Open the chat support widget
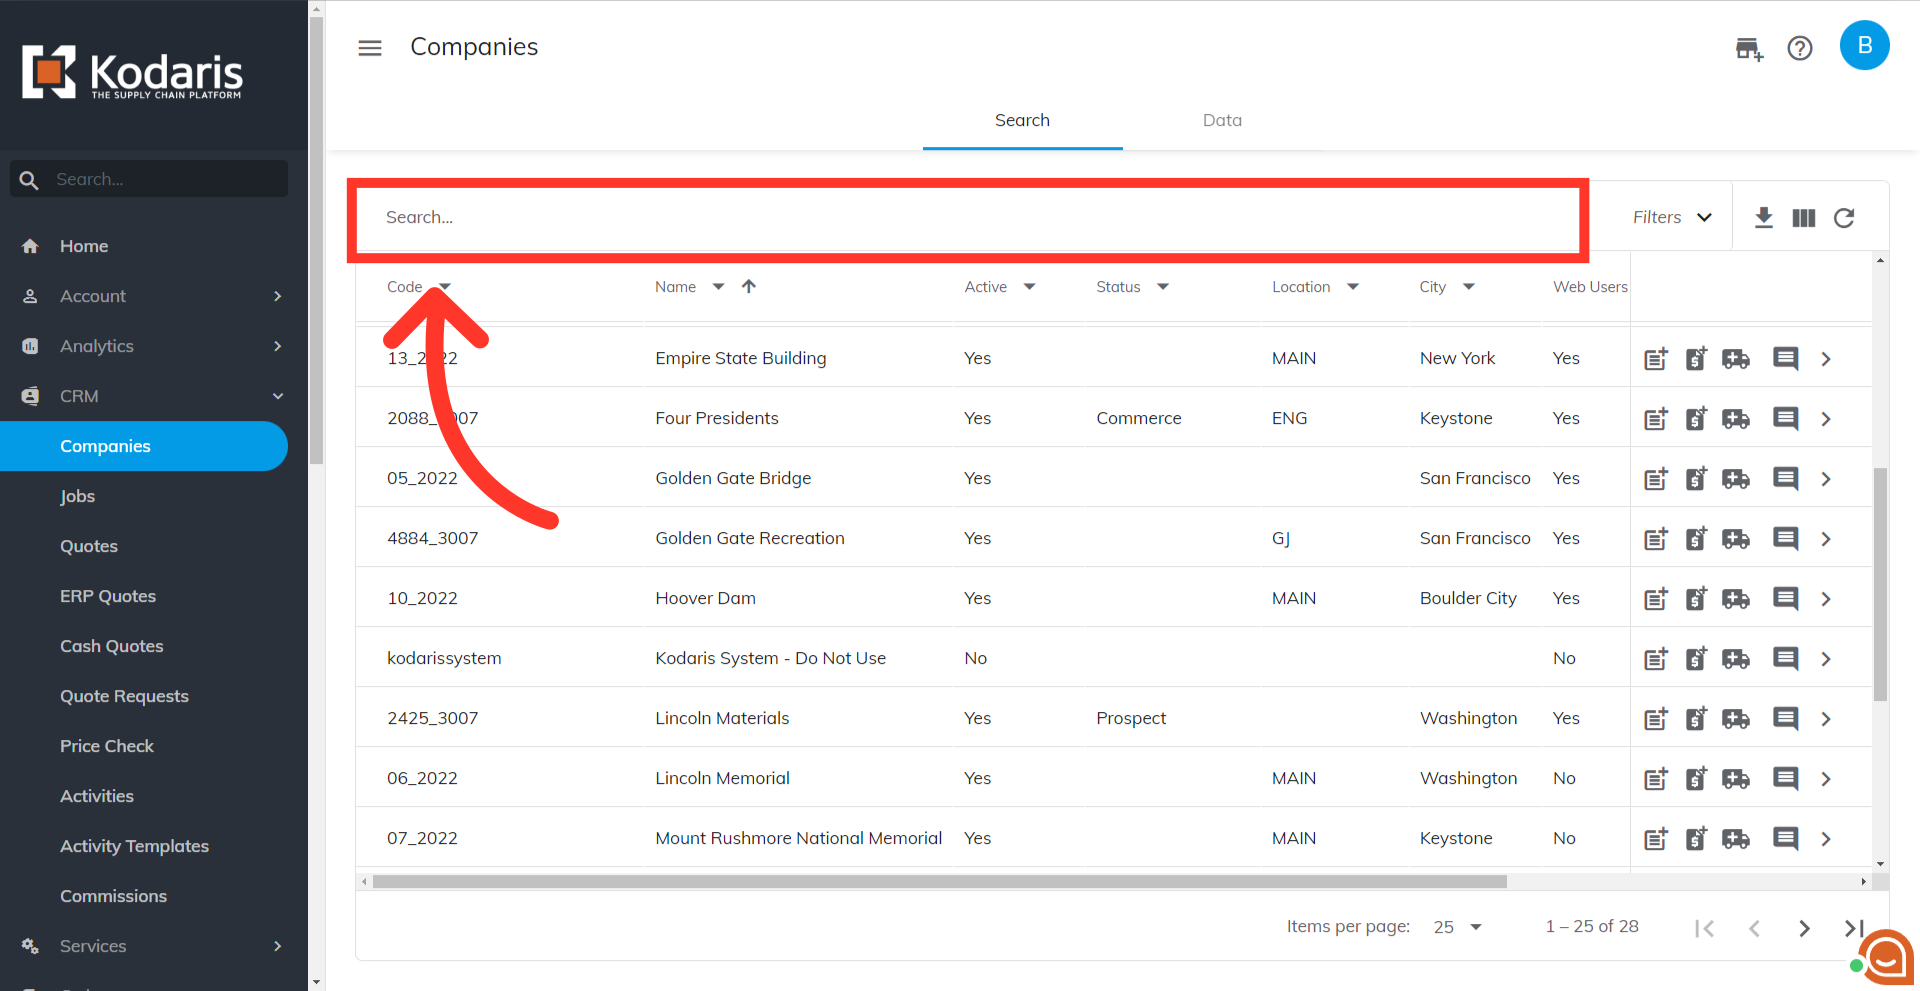The width and height of the screenshot is (1920, 991). click(1886, 958)
